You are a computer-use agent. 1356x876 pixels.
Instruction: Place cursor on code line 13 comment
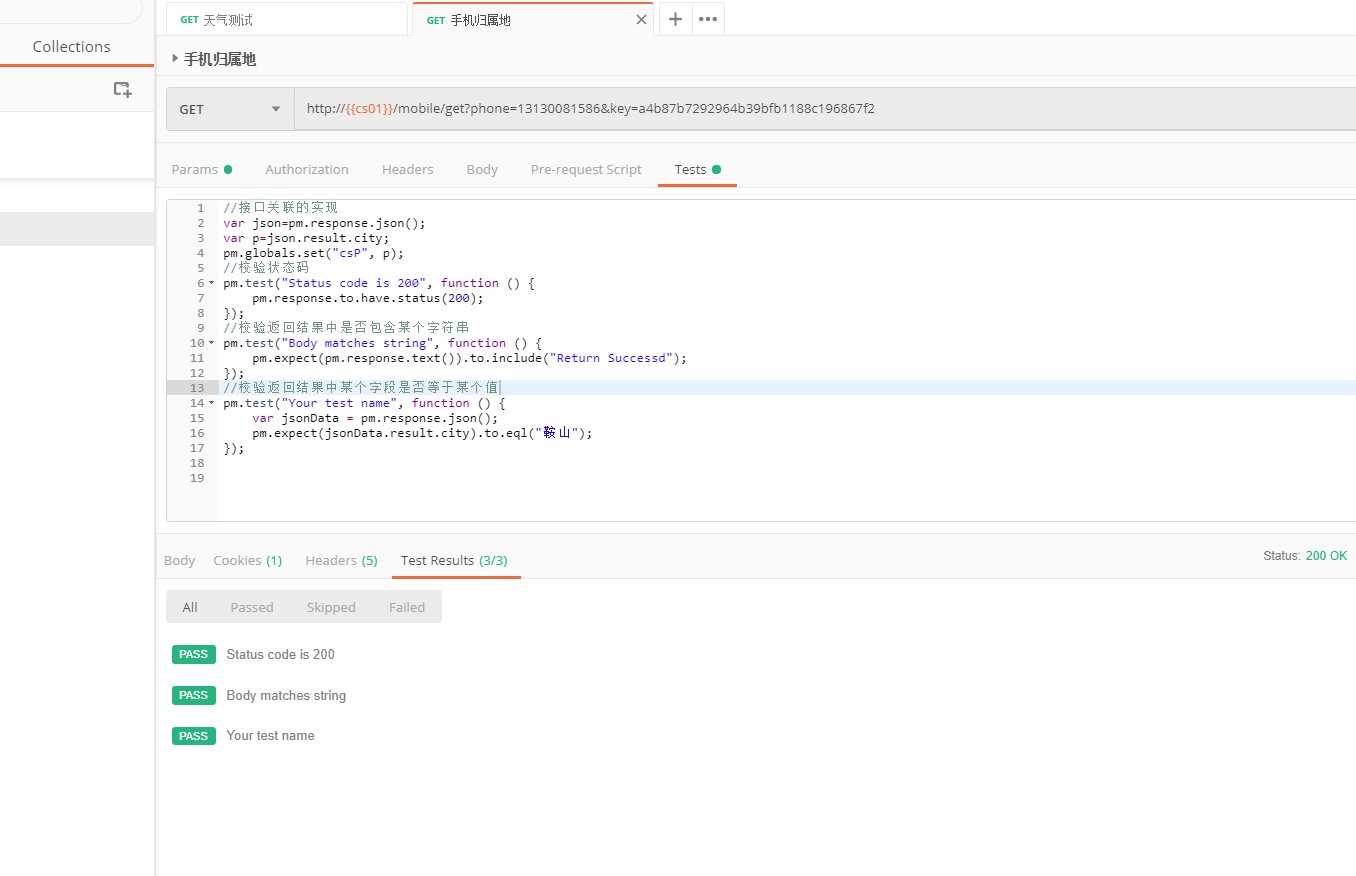point(361,388)
